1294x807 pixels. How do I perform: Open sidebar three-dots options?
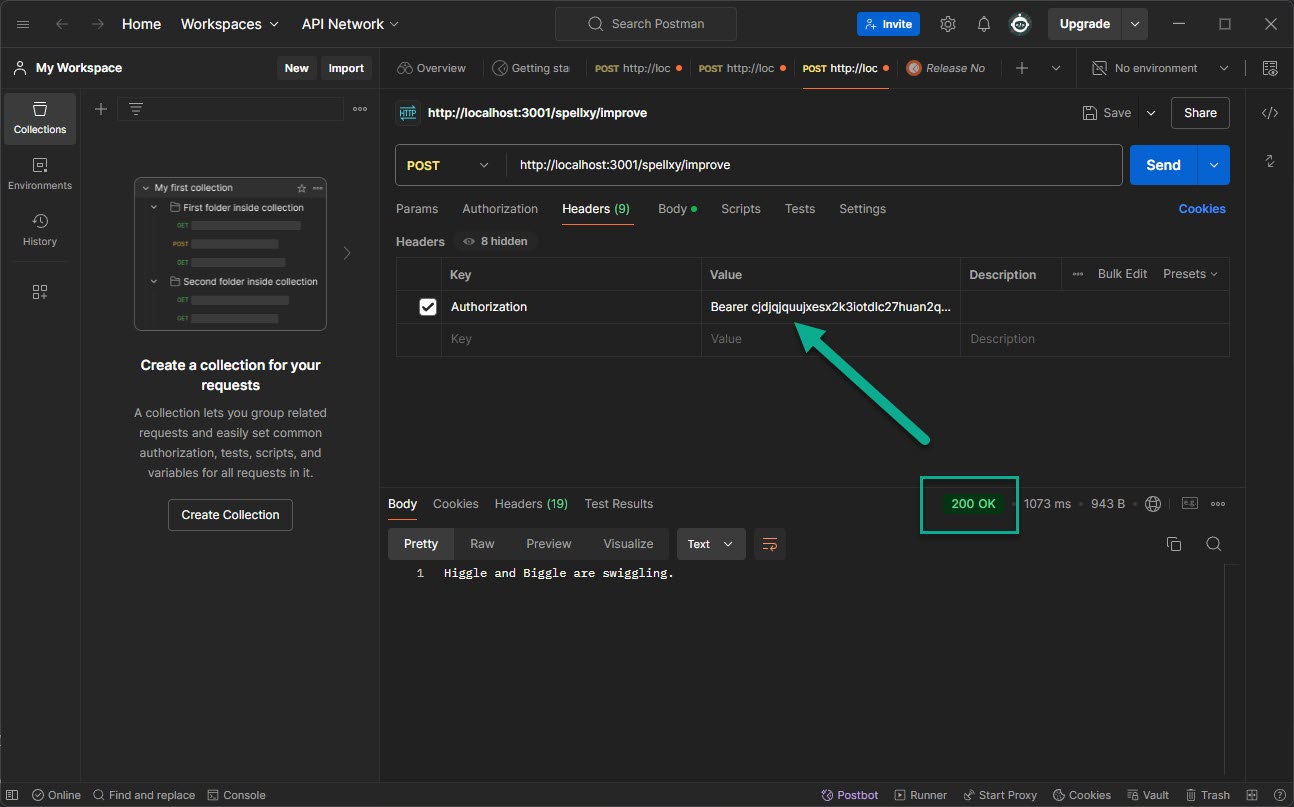tap(360, 109)
